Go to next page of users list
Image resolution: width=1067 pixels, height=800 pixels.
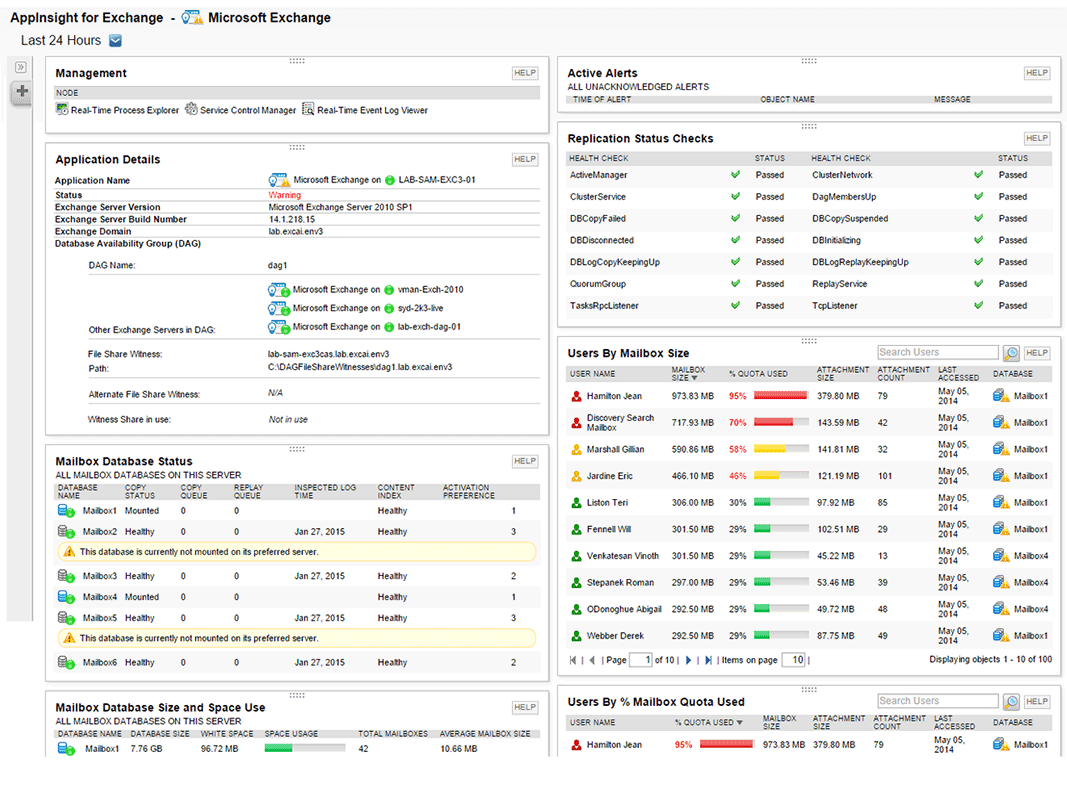coord(688,660)
